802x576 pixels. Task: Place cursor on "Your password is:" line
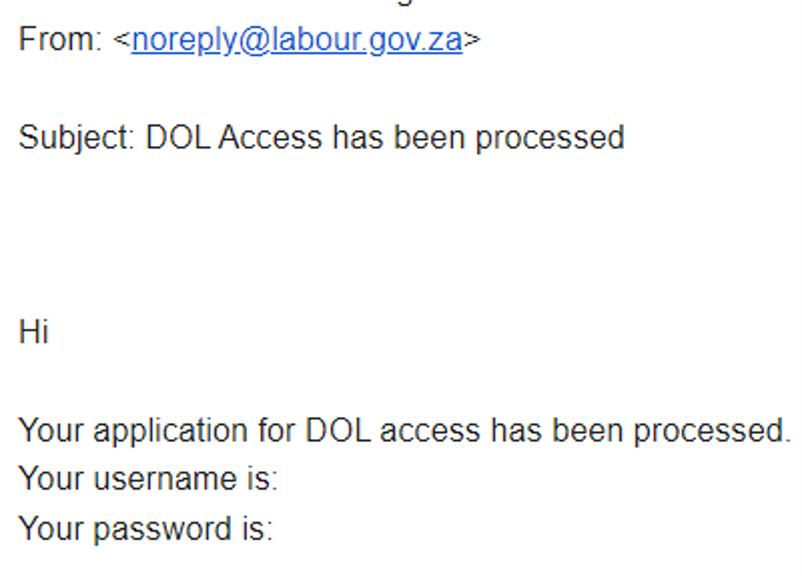tap(146, 529)
